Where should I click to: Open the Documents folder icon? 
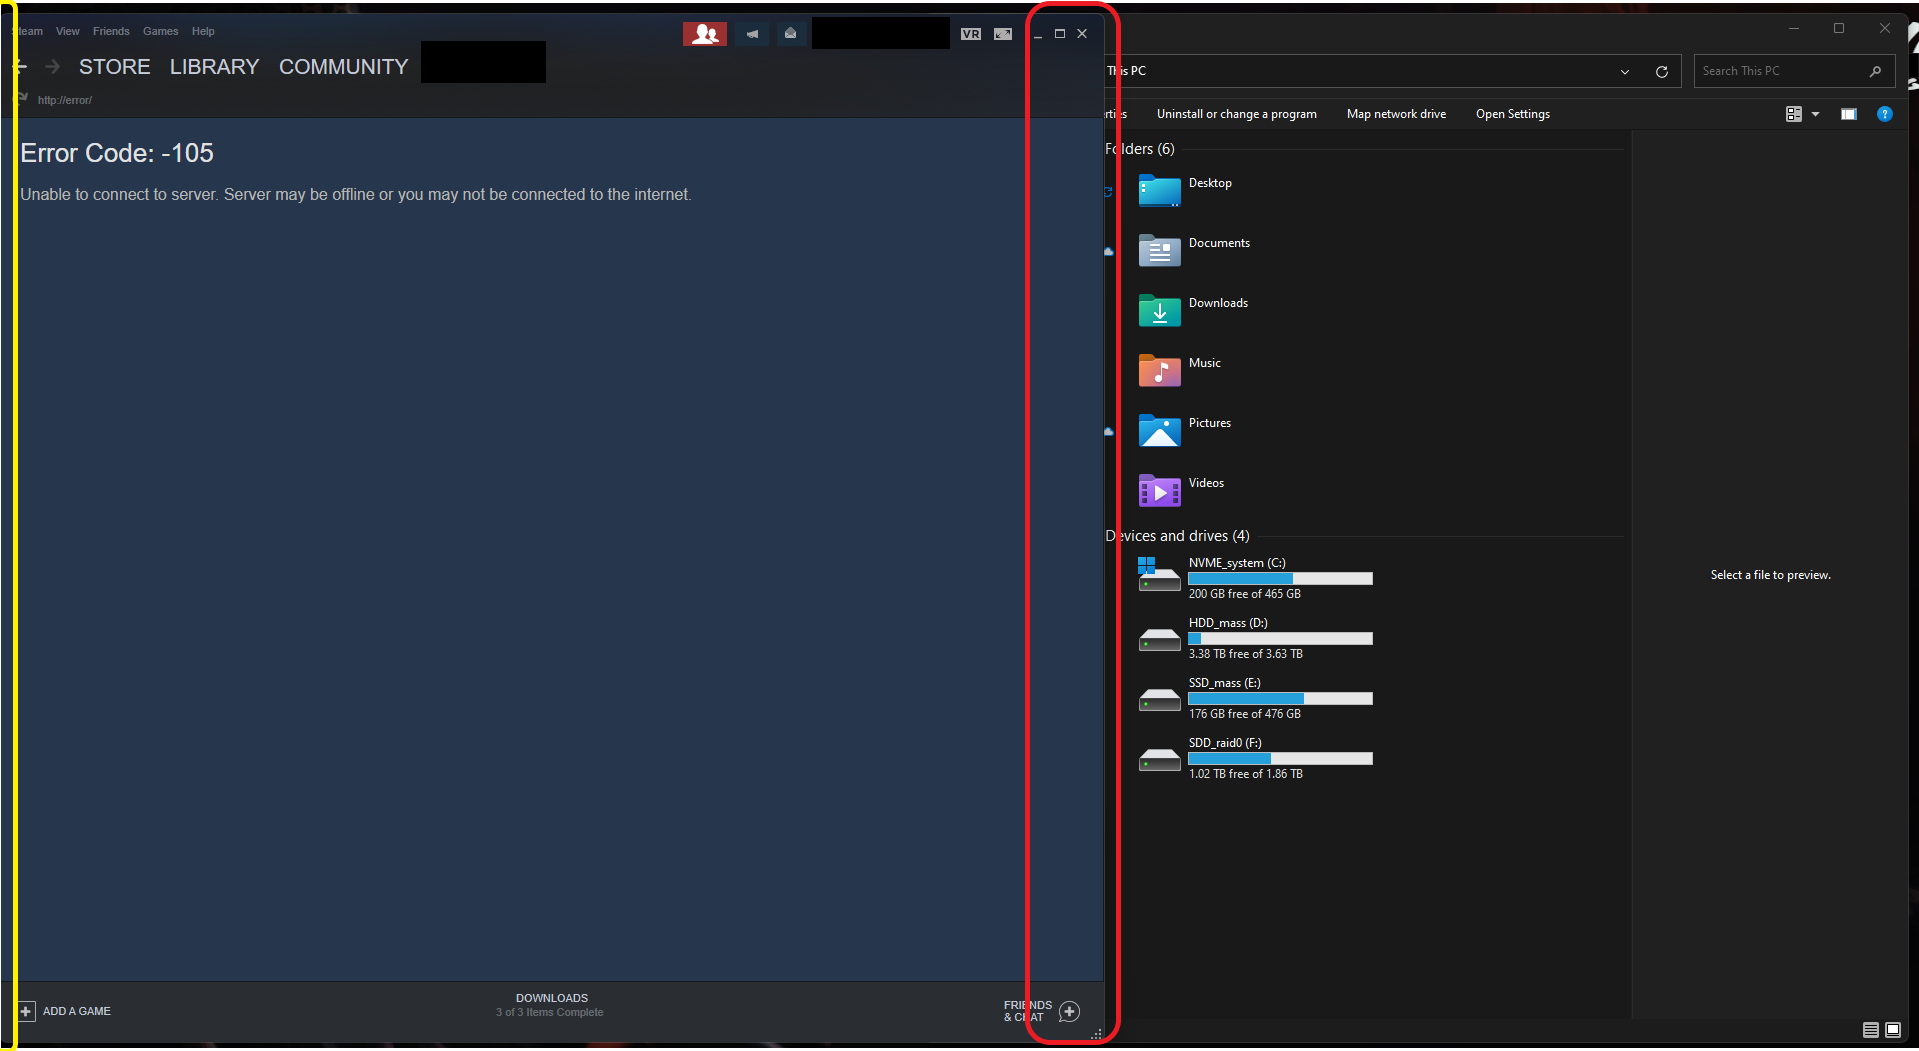tap(1159, 250)
